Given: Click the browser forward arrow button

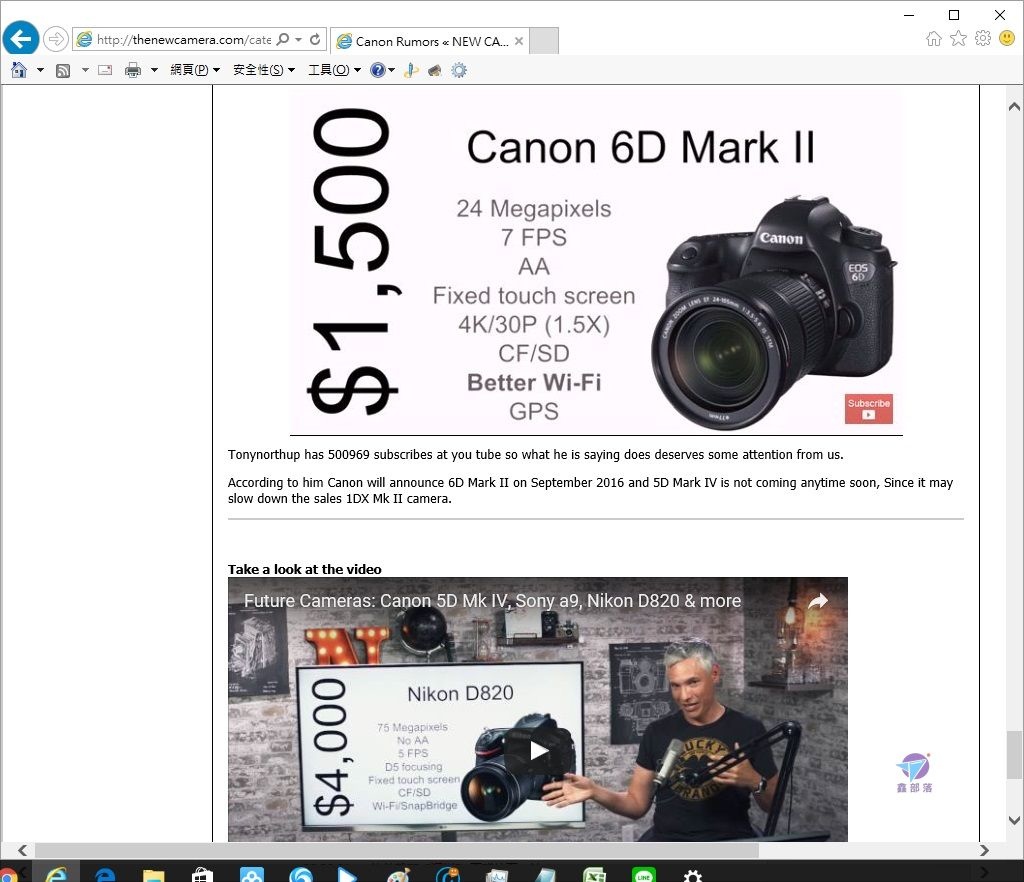Looking at the screenshot, I should [x=56, y=39].
